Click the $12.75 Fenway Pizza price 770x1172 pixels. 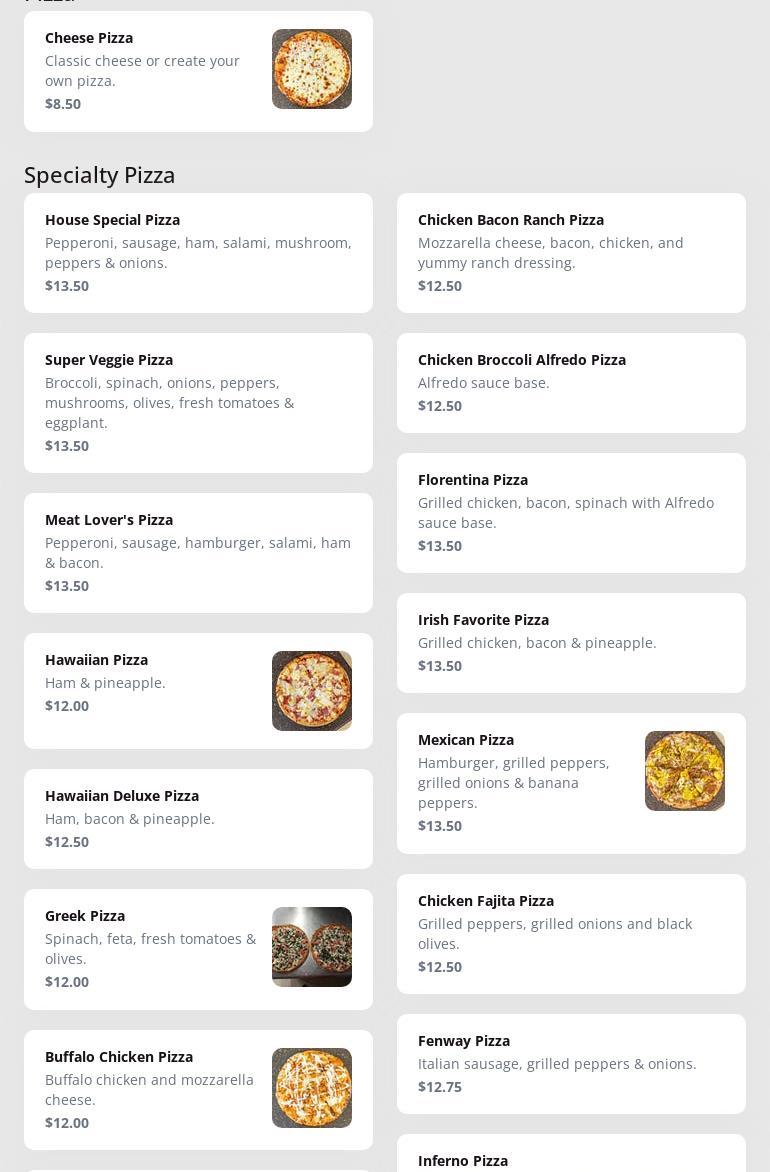click(440, 1087)
